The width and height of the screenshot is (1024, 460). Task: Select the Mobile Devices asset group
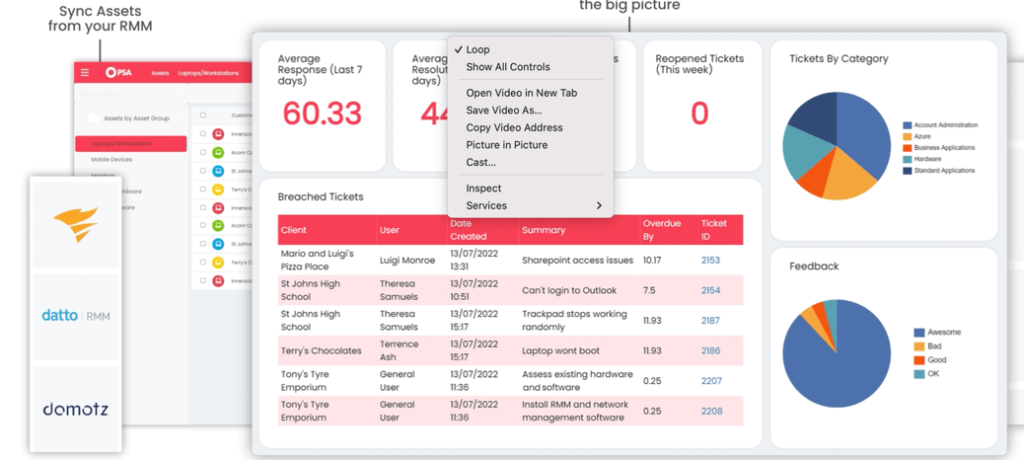(x=112, y=159)
